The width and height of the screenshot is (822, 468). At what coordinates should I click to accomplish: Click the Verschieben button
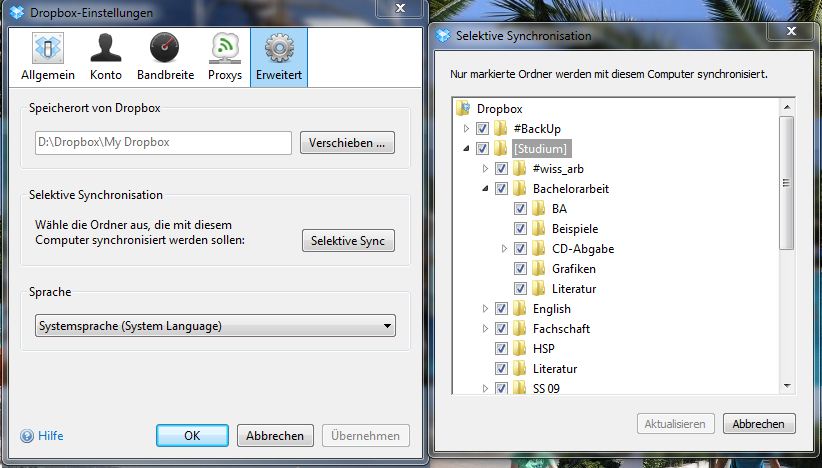pos(347,143)
